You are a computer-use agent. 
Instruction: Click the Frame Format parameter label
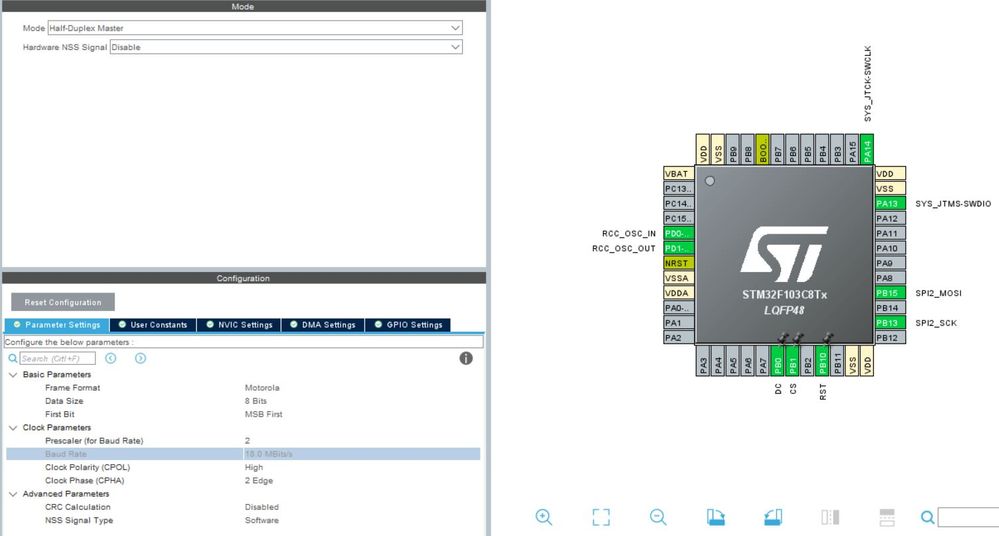pyautogui.click(x=73, y=388)
